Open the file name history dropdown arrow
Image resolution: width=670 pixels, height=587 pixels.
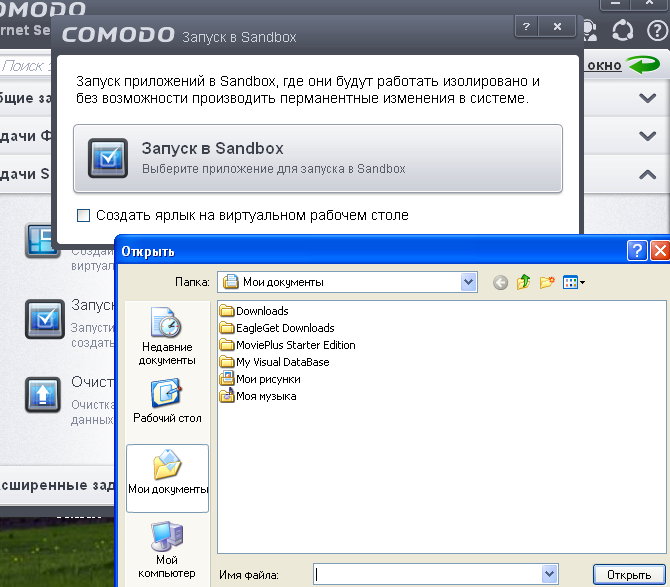pos(550,575)
